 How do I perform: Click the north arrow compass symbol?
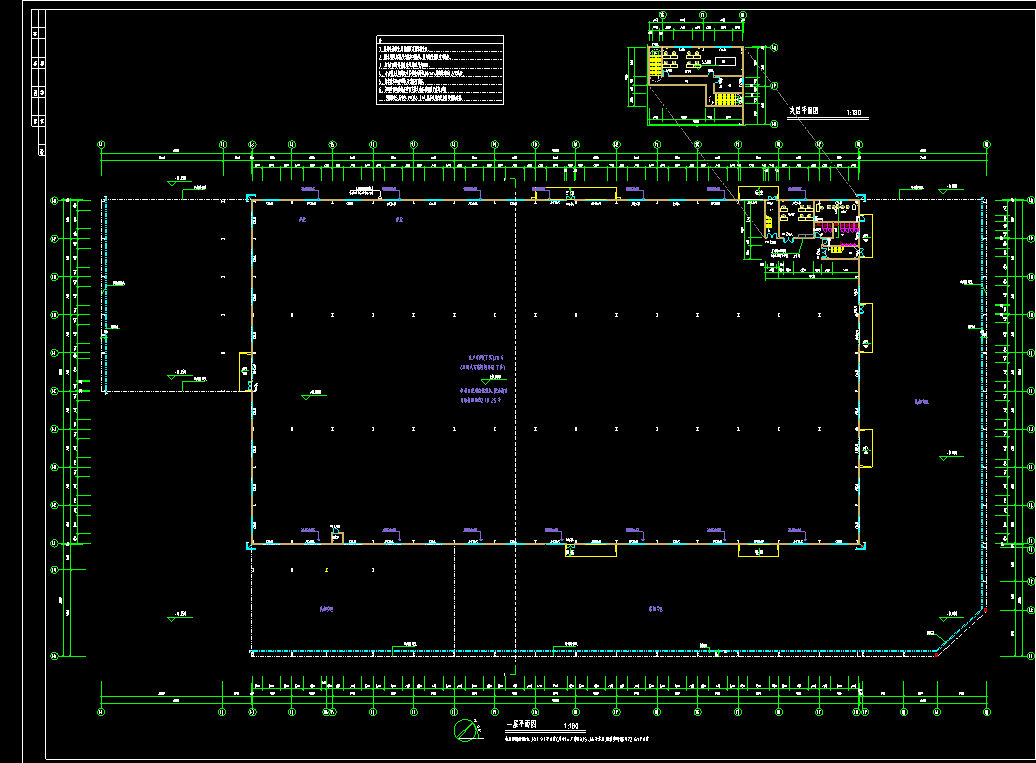tap(466, 730)
